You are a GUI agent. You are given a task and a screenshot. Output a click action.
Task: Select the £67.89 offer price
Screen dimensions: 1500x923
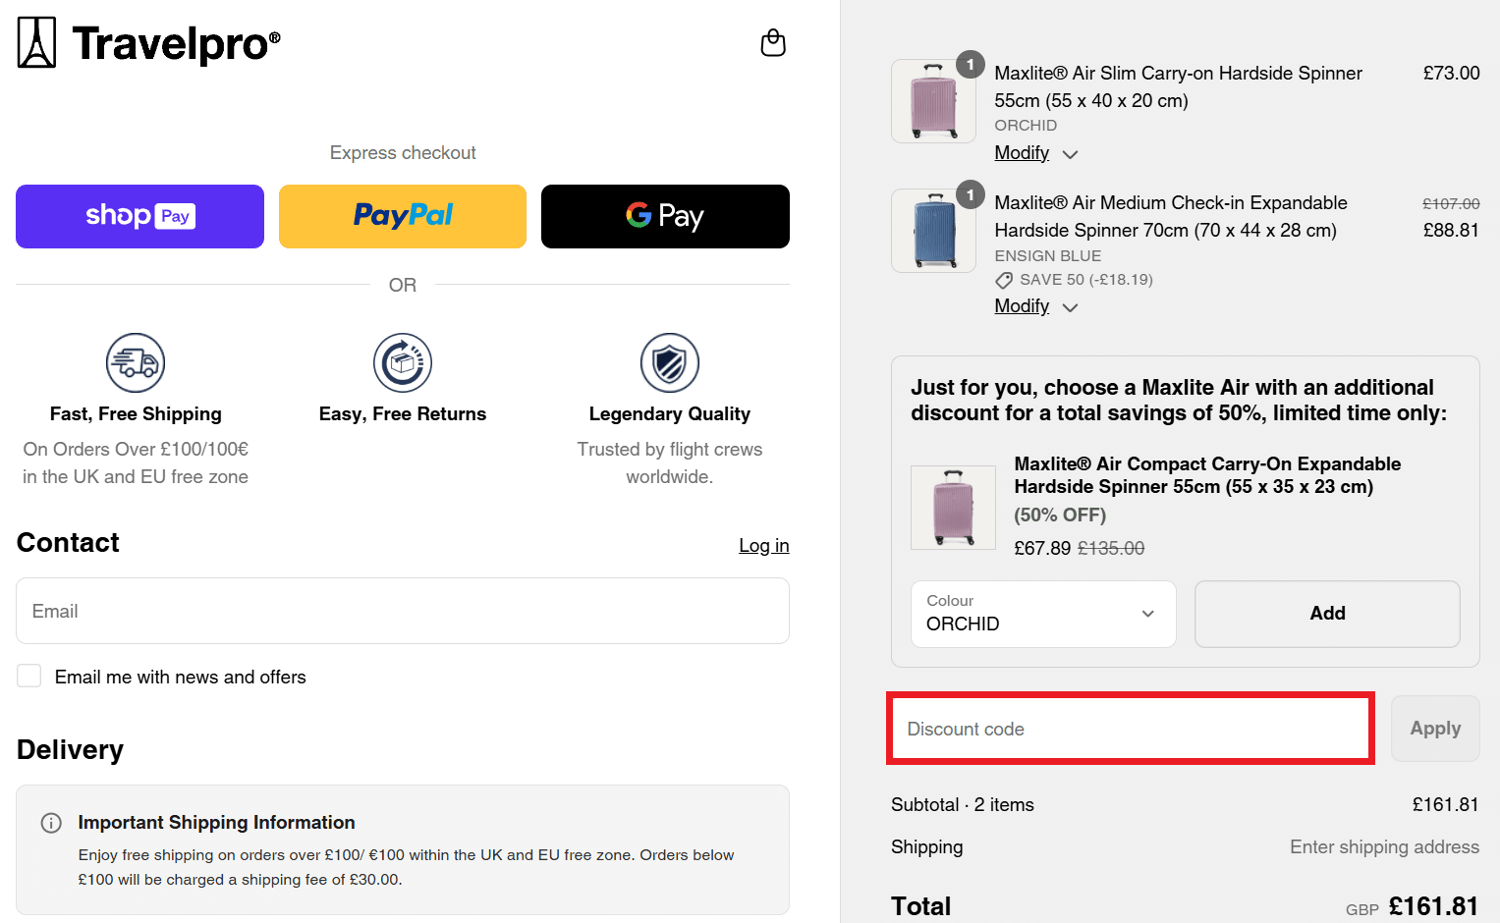click(1042, 548)
